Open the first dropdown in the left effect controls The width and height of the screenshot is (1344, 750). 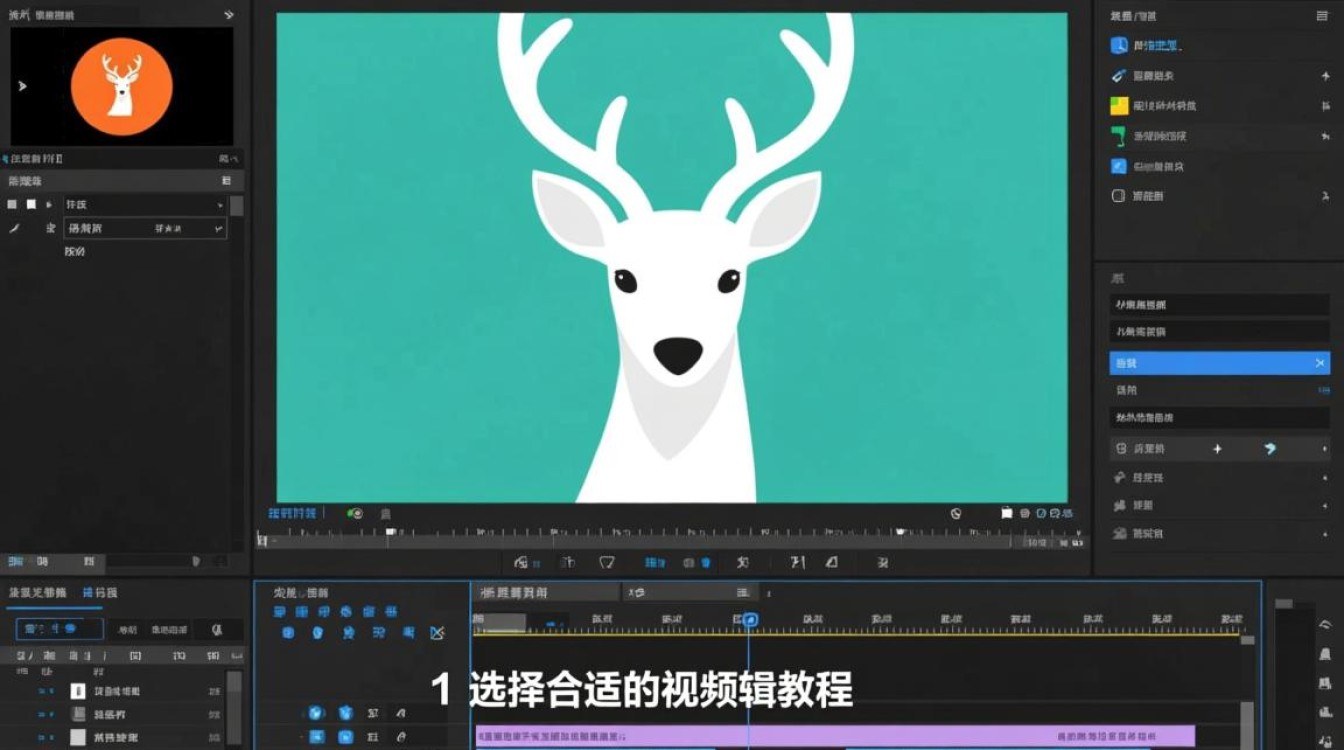point(145,204)
